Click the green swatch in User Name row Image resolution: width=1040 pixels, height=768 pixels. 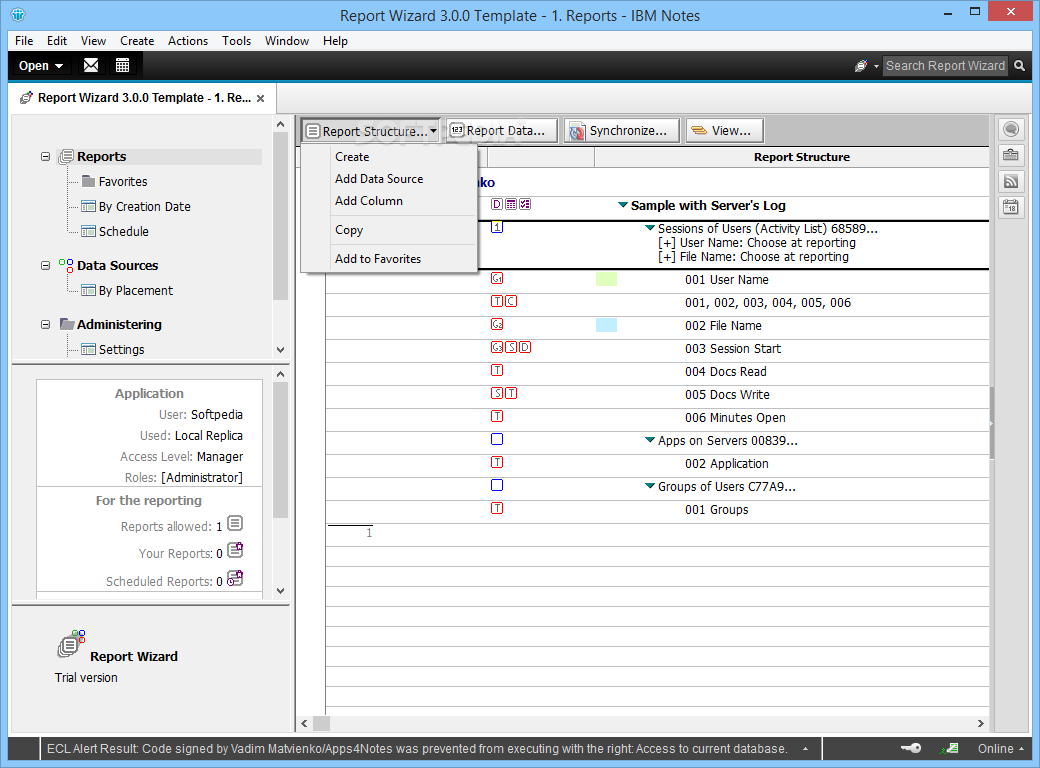pyautogui.click(x=606, y=279)
